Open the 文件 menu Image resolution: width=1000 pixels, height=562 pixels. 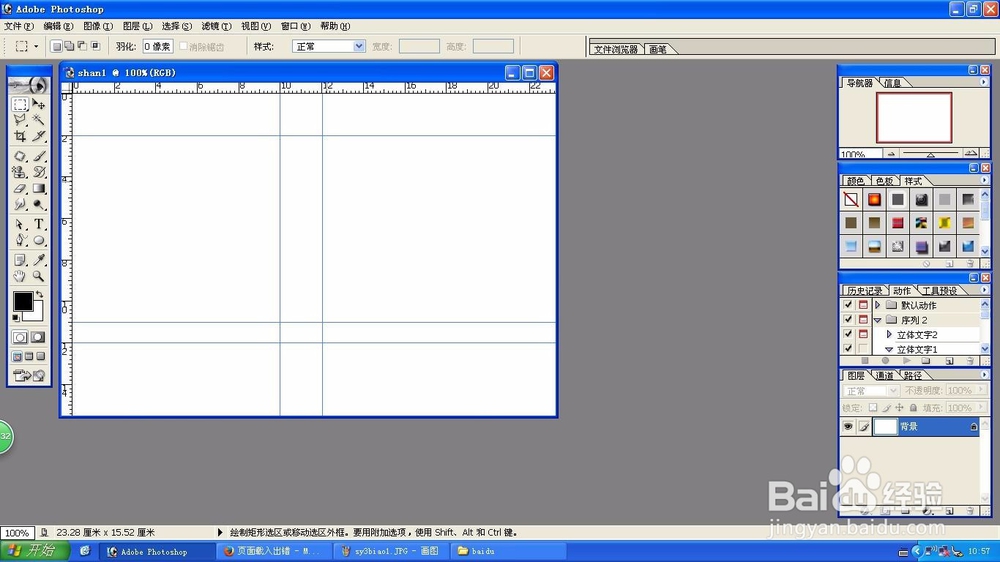click(19, 26)
